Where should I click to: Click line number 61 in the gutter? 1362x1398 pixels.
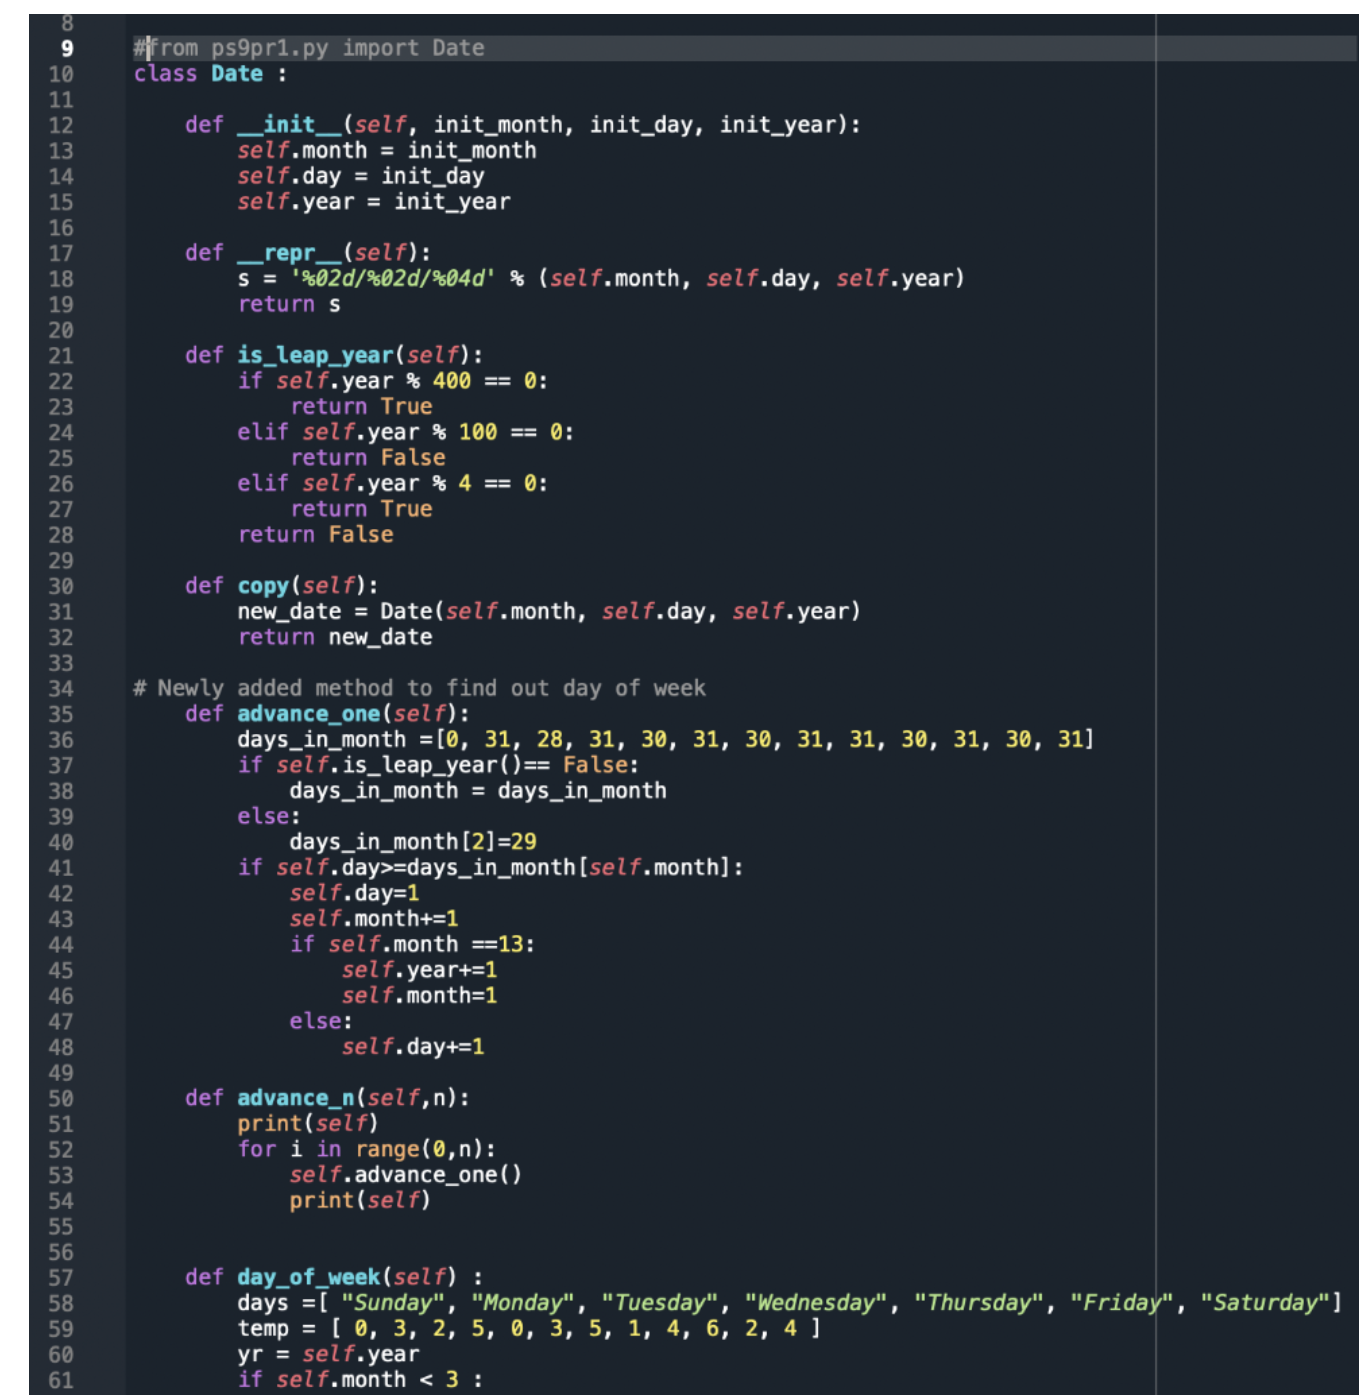coord(61,1380)
